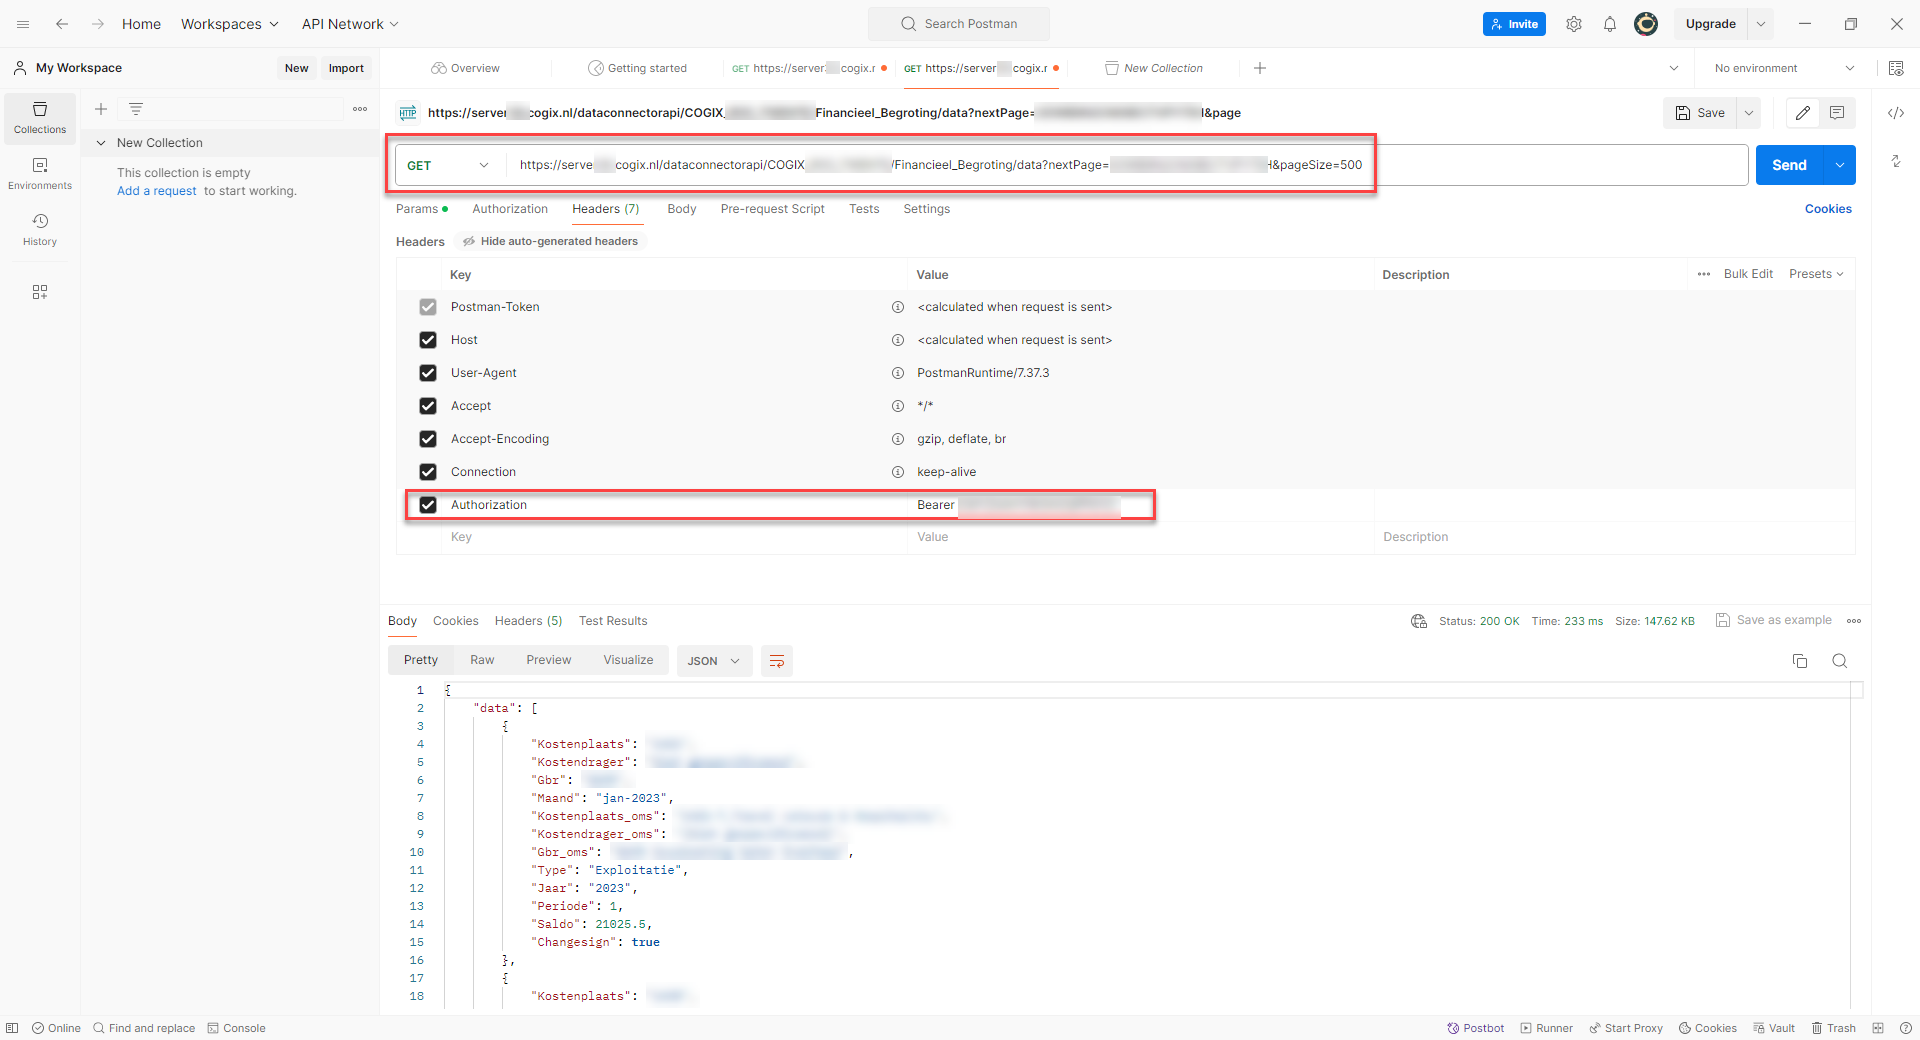
Task: Open Trash from the status bar
Action: pos(1834,1028)
